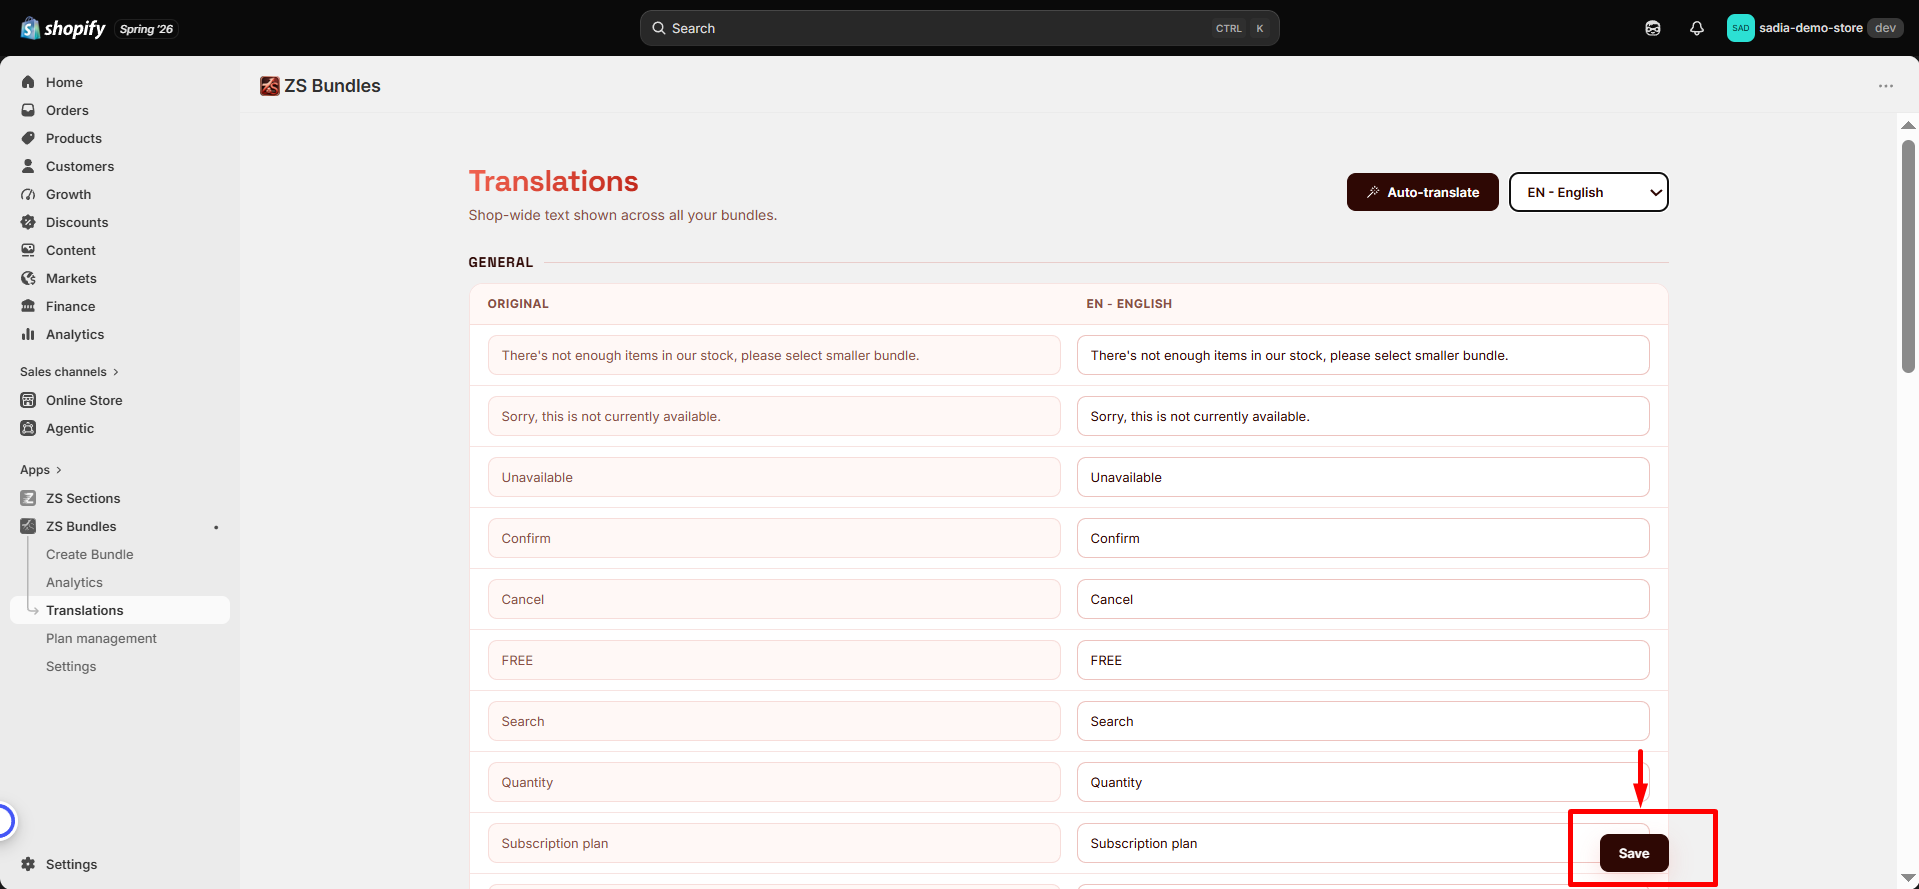Expand the Apps section
The width and height of the screenshot is (1919, 889).
pos(41,470)
